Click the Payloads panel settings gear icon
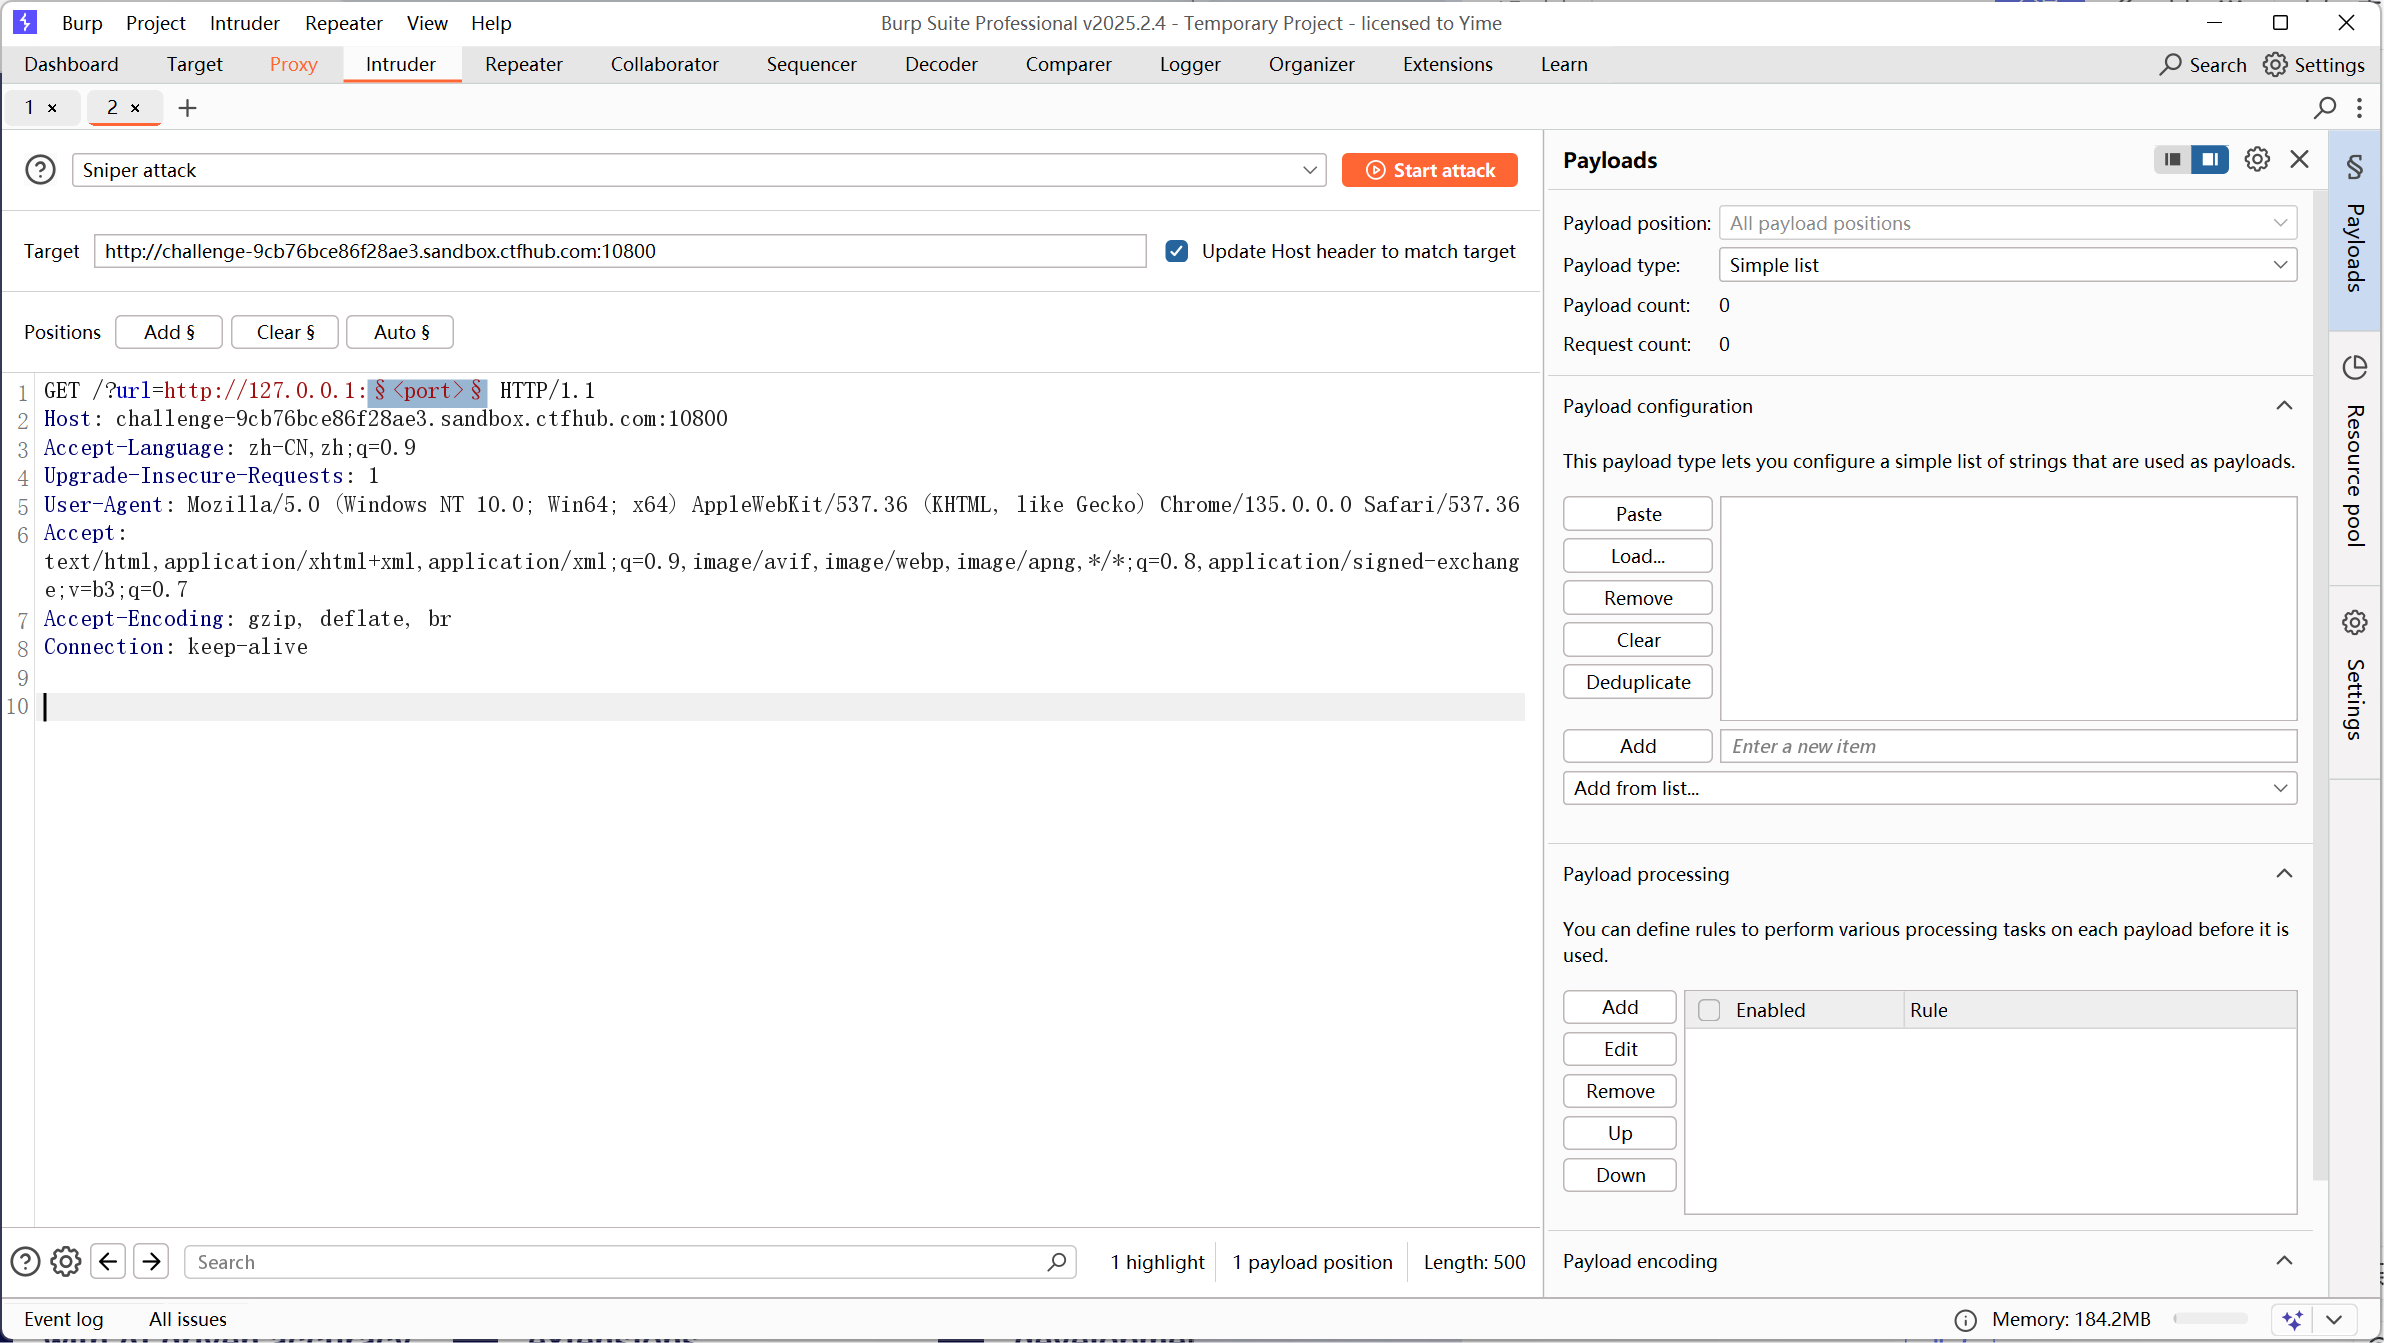Image resolution: width=2384 pixels, height=1343 pixels. [2256, 160]
